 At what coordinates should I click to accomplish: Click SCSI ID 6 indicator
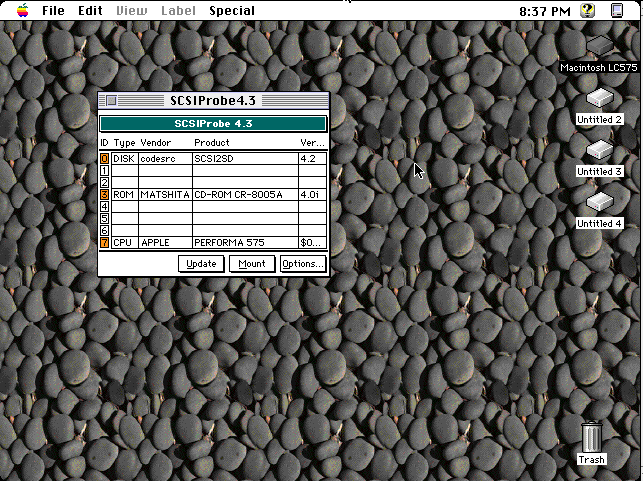pos(105,230)
